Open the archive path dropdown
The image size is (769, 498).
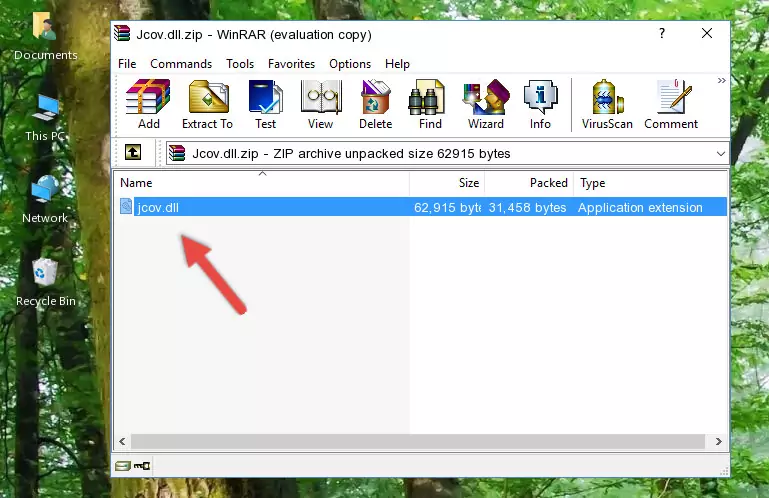pyautogui.click(x=720, y=154)
